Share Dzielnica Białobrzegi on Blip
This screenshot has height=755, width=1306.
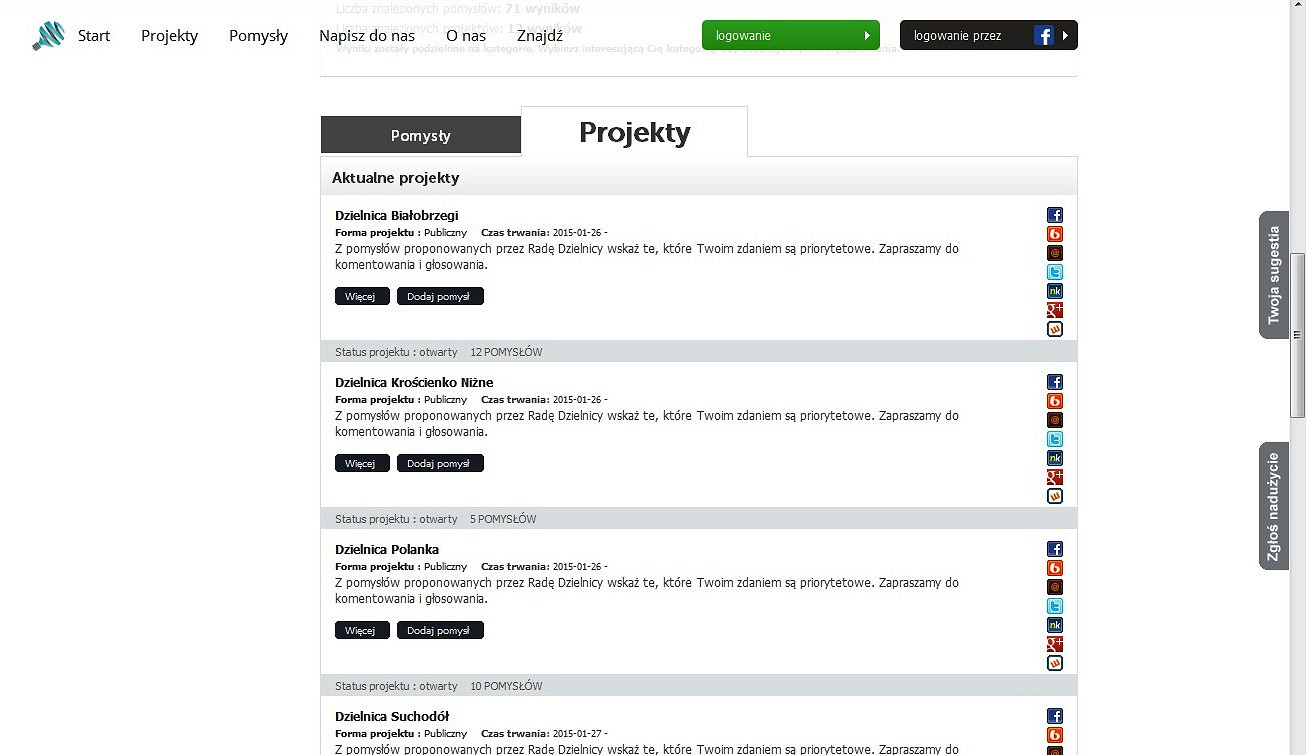click(1055, 234)
